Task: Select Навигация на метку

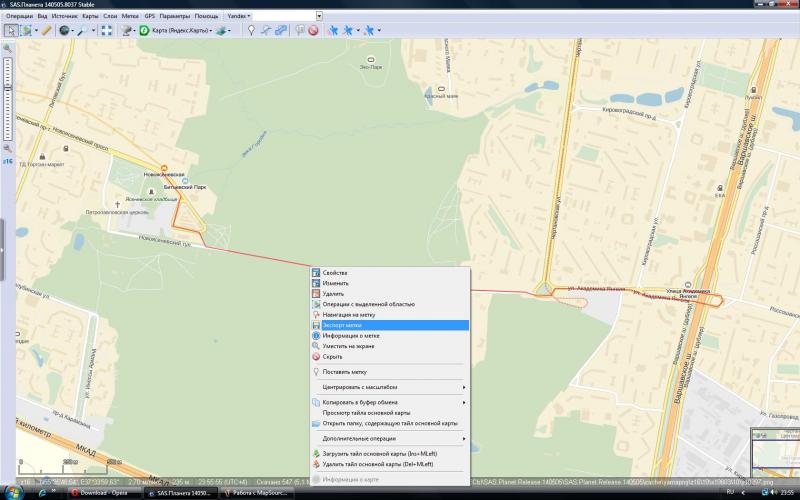Action: pyautogui.click(x=390, y=315)
